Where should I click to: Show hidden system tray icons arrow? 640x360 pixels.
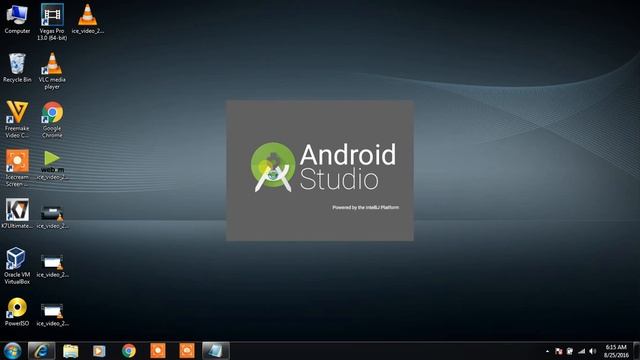pos(547,351)
